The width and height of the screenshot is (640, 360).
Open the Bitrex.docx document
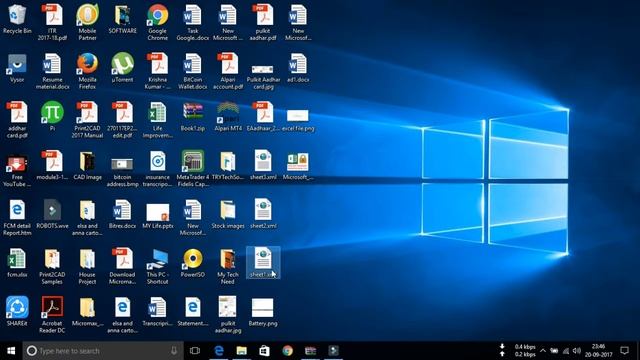(122, 214)
